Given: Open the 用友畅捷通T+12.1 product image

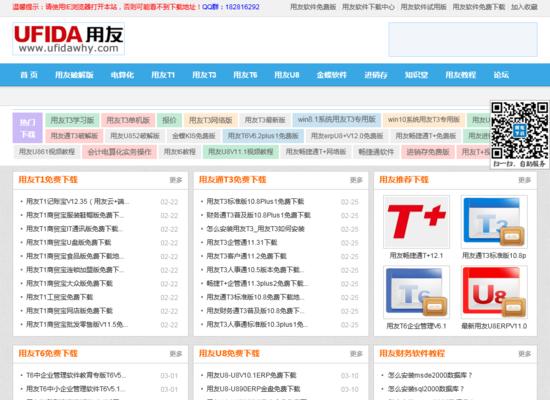Looking at the screenshot, I should 416,222.
